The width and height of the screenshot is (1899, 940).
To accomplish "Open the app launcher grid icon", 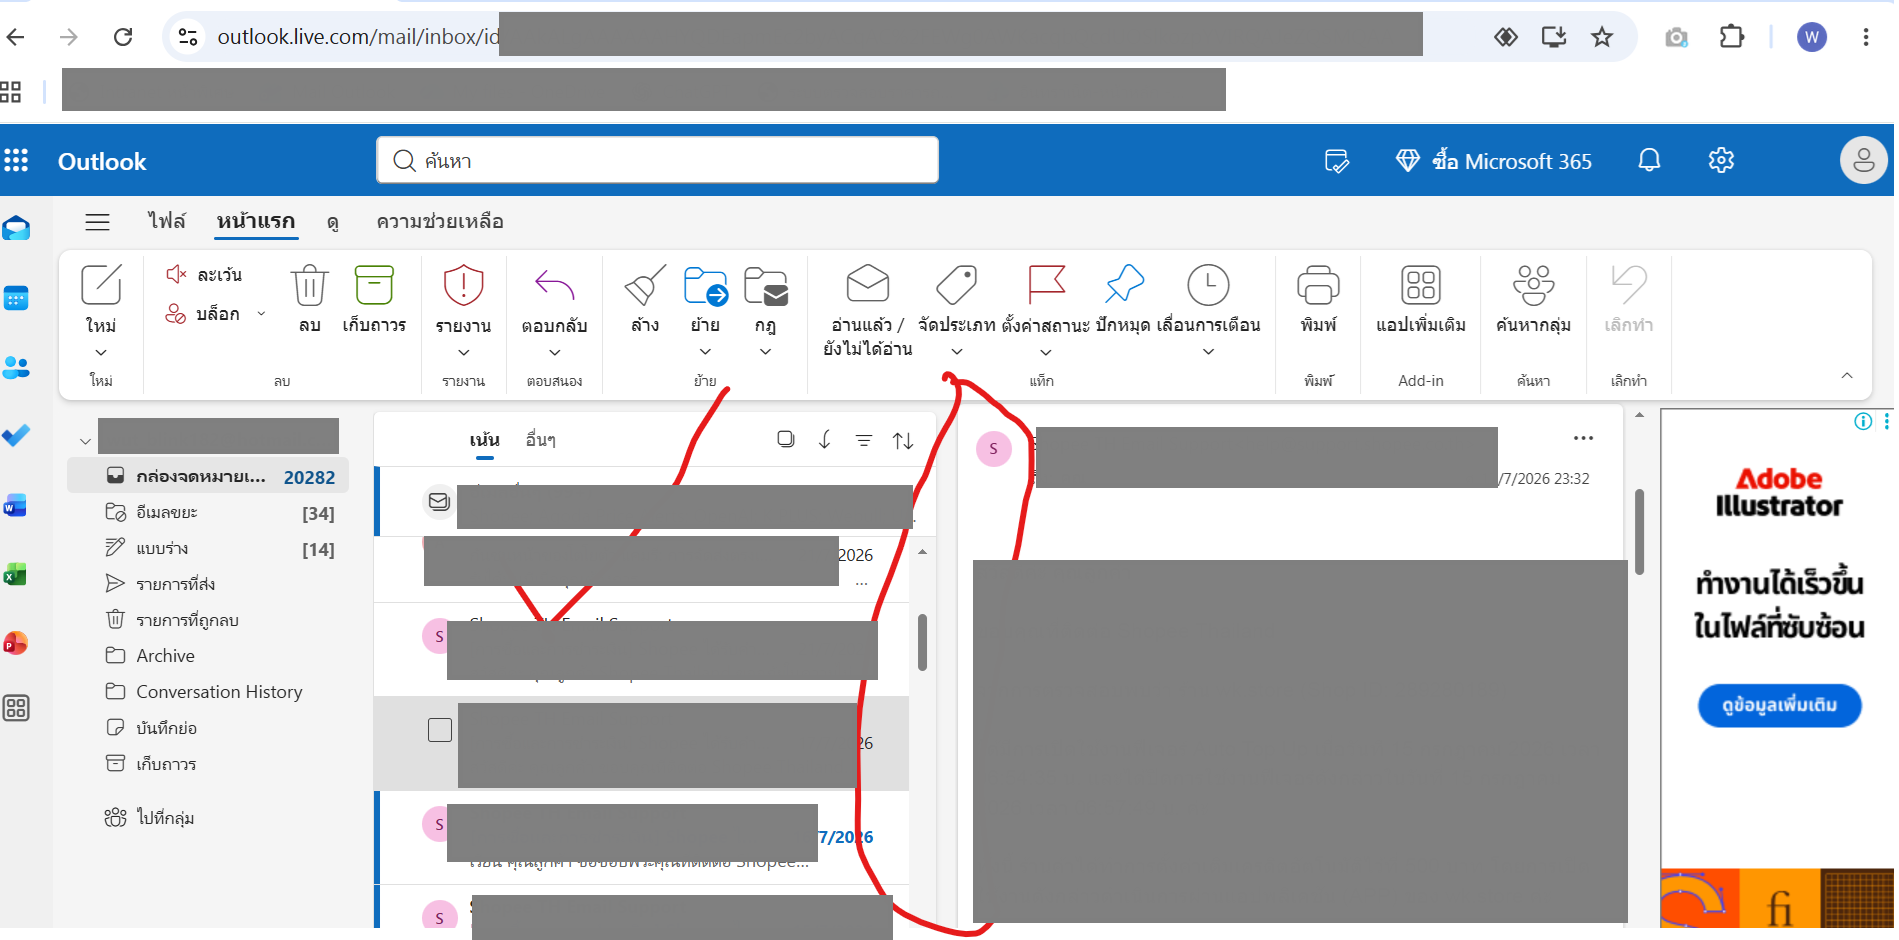I will [x=16, y=160].
